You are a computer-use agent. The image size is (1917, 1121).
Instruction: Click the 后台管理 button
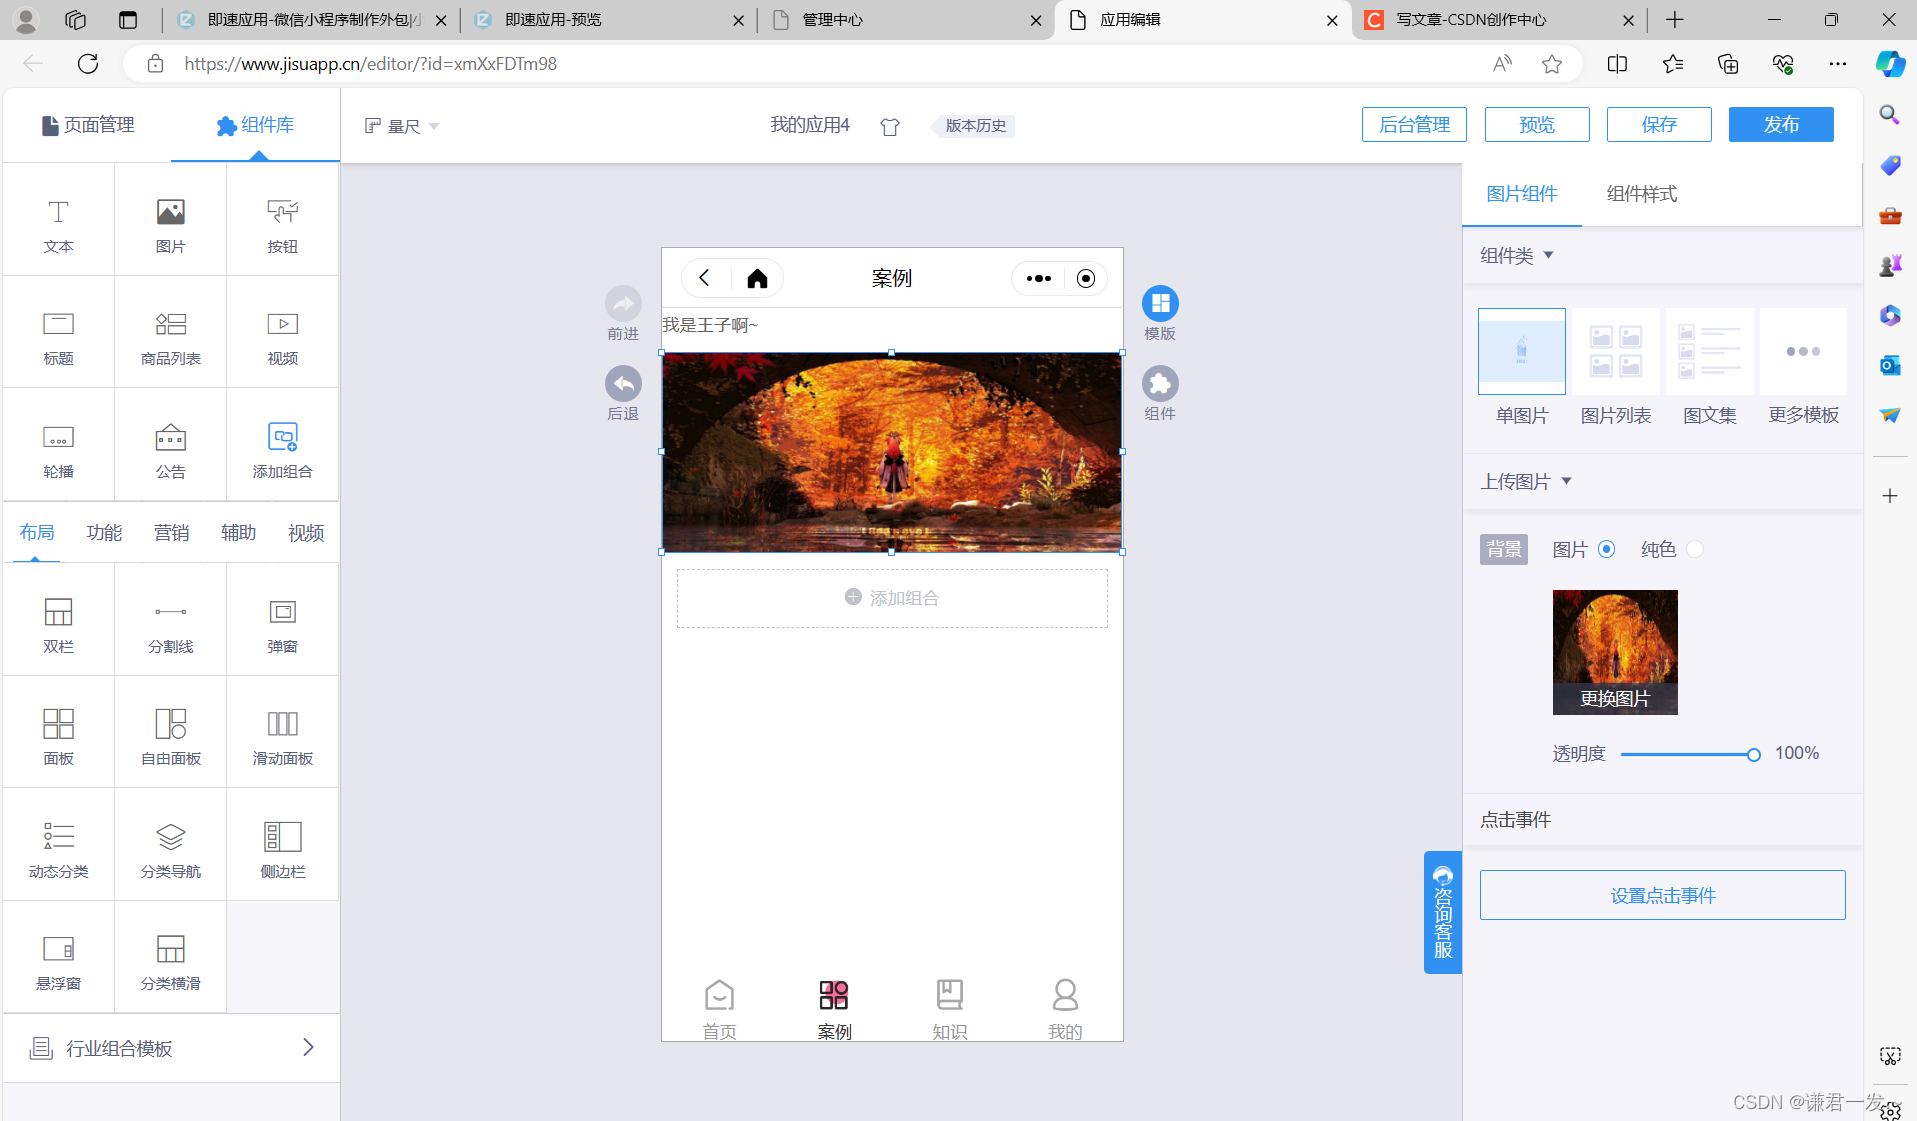[1414, 124]
